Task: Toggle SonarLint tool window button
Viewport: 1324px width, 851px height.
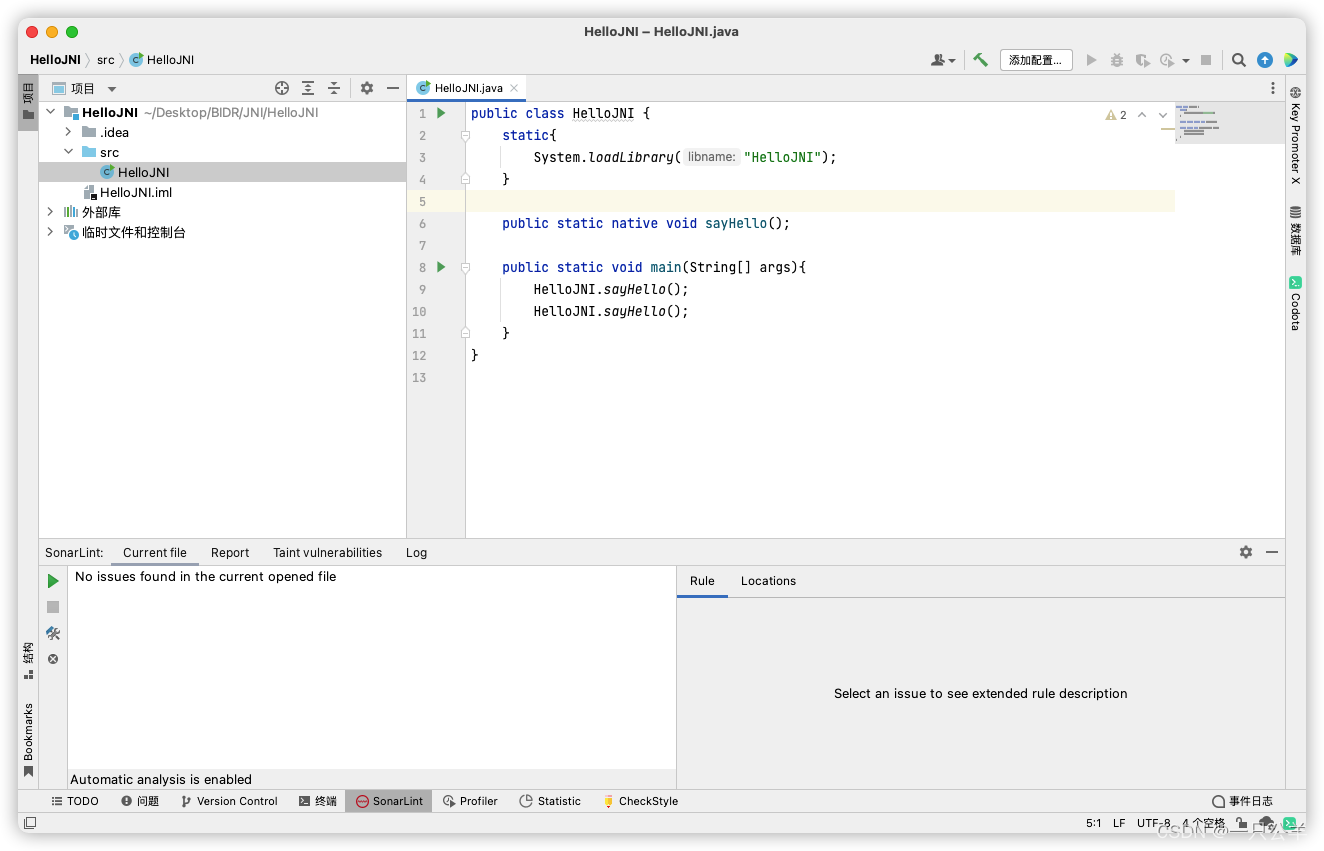Action: coord(389,801)
